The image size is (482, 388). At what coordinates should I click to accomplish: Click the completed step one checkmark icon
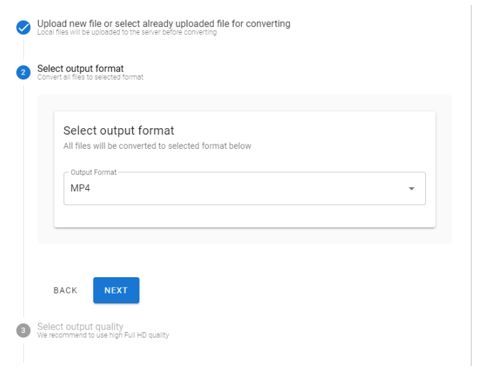point(23,27)
